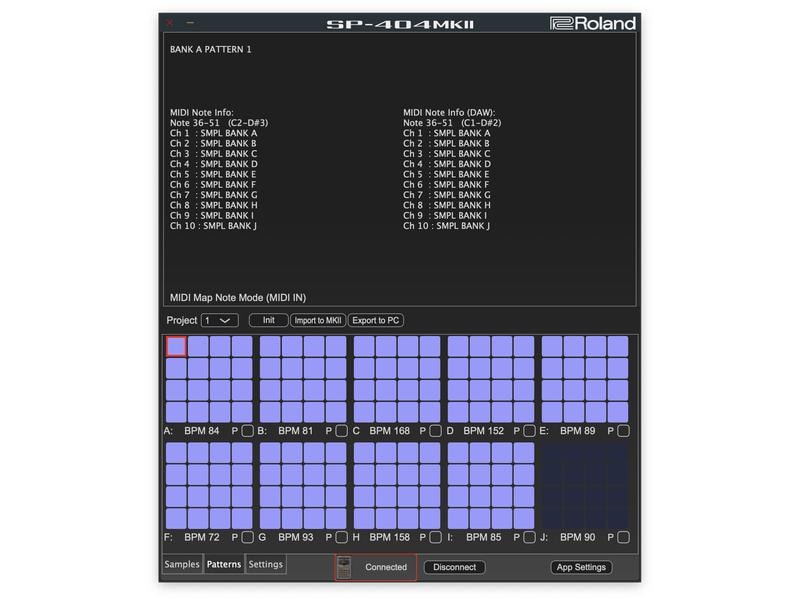This screenshot has width=800, height=600.
Task: Click the BPM 152 label of Bank D
Action: [483, 431]
